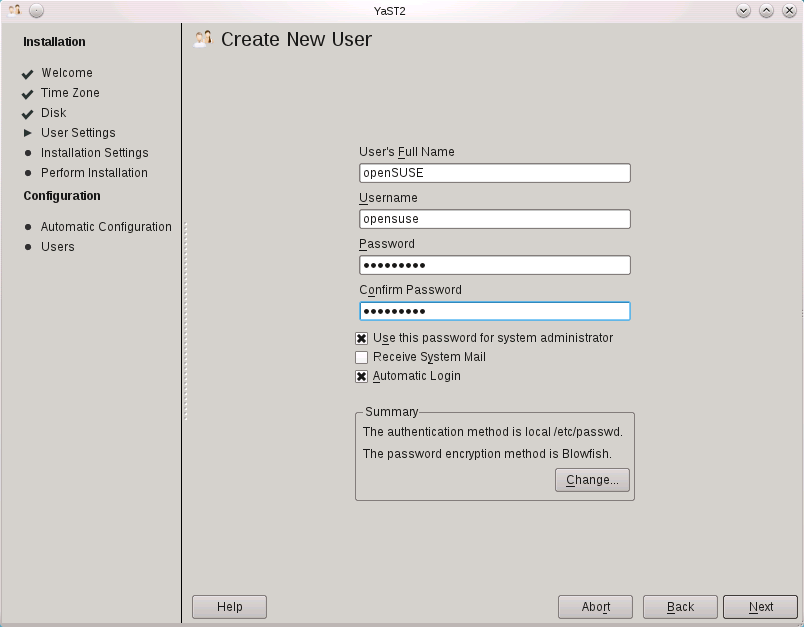Click the down-chevron window control button

[743, 10]
